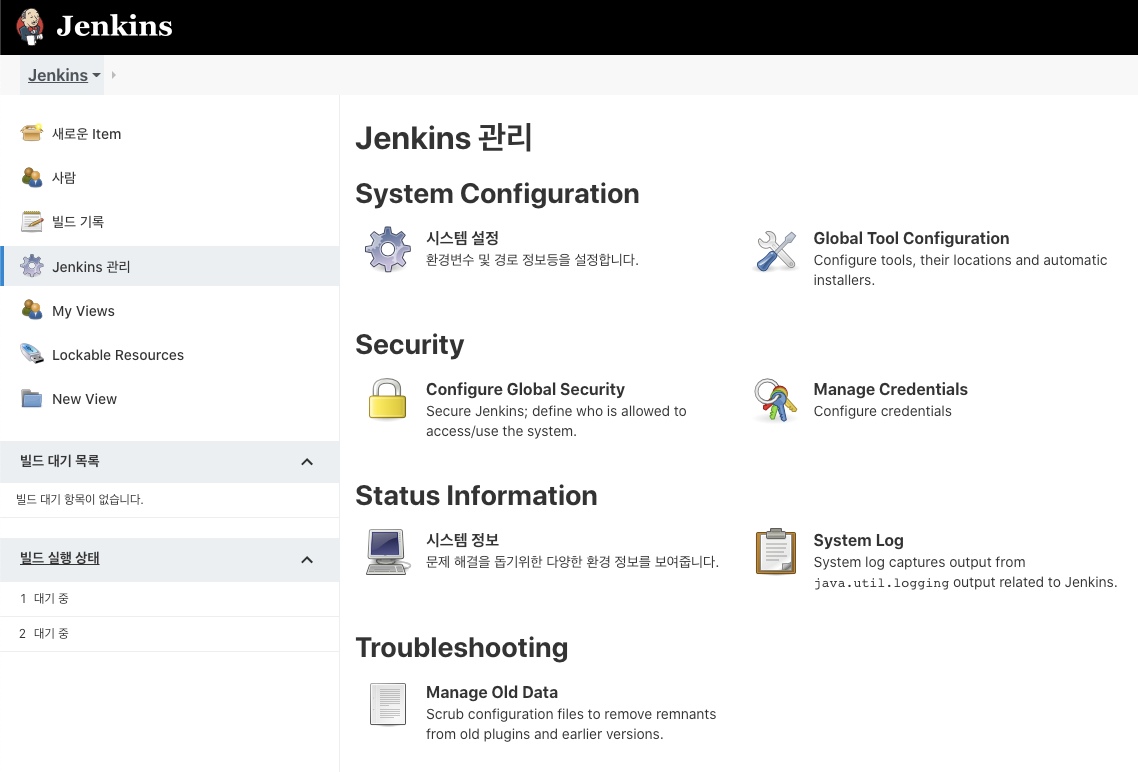Open the 사람 sidebar link
Image resolution: width=1138 pixels, height=772 pixels.
(64, 178)
